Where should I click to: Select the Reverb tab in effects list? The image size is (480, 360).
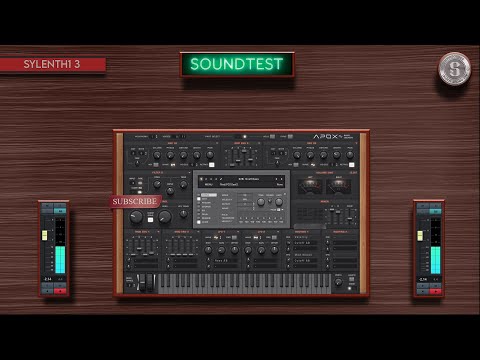point(206,218)
